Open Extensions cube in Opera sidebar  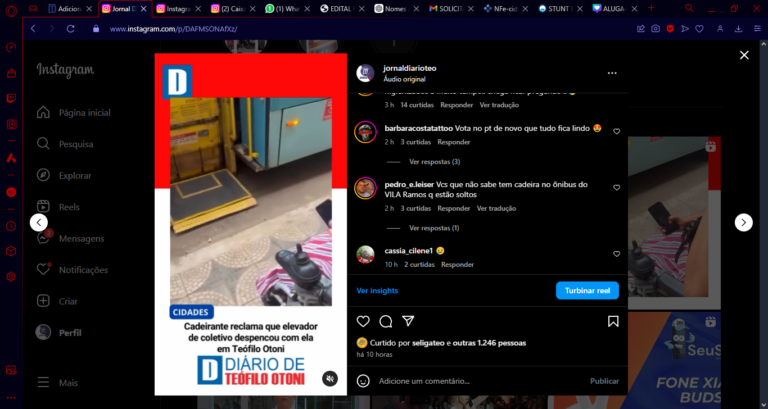pyautogui.click(x=11, y=251)
